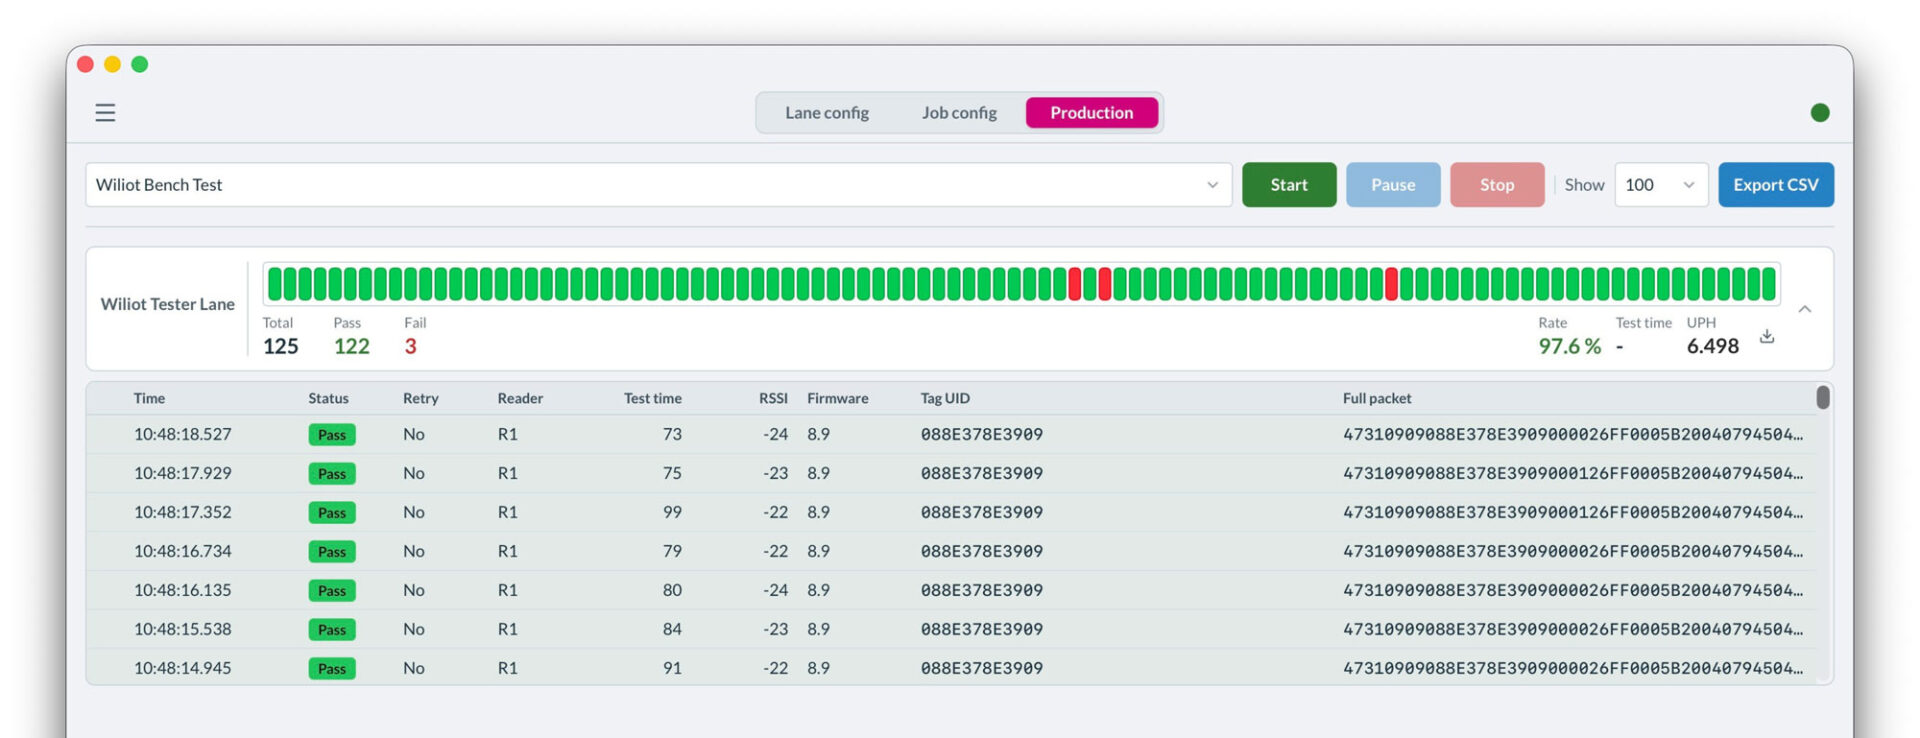Click the last red failed bar in progress strip
This screenshot has width=1920, height=738.
coord(1391,284)
